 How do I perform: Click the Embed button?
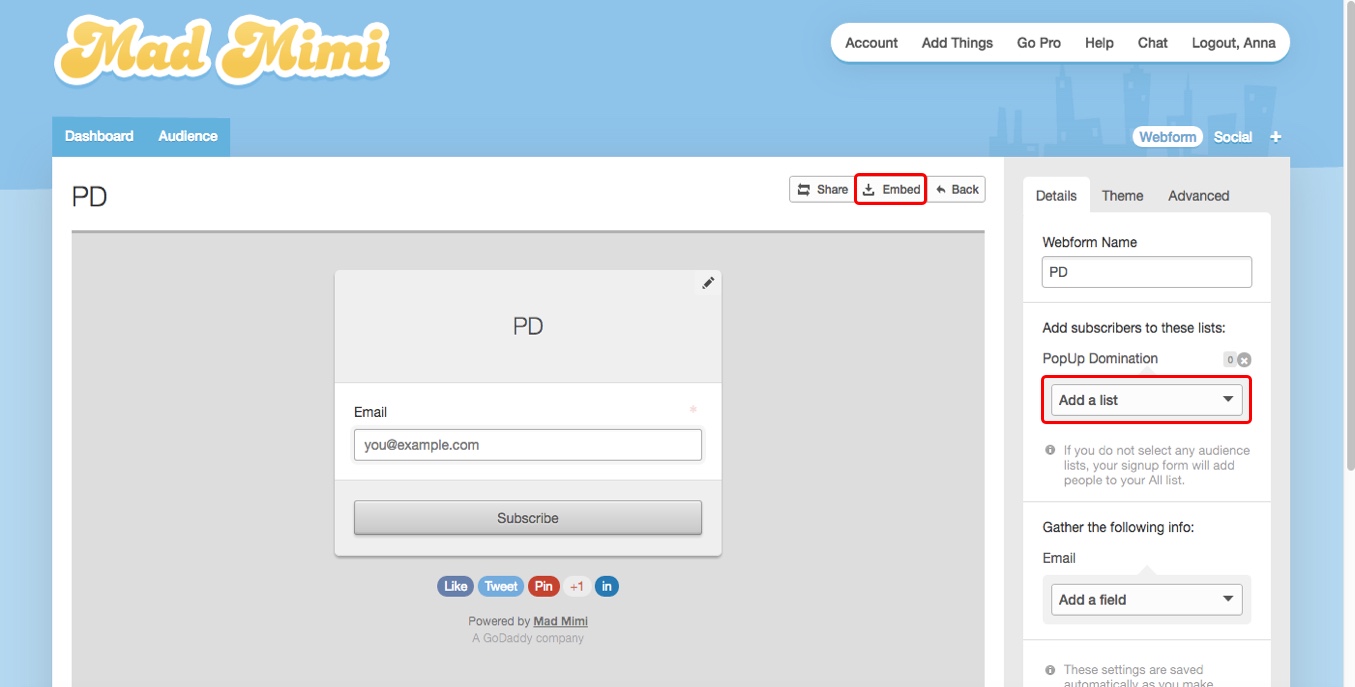click(891, 189)
